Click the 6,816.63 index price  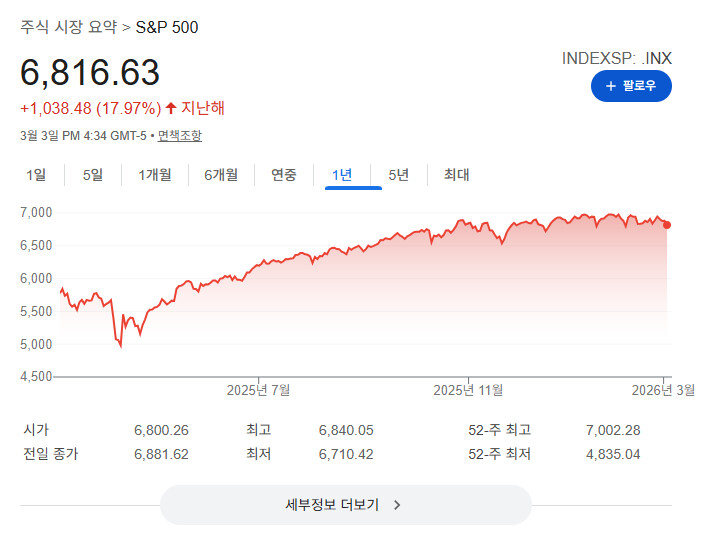(x=90, y=72)
